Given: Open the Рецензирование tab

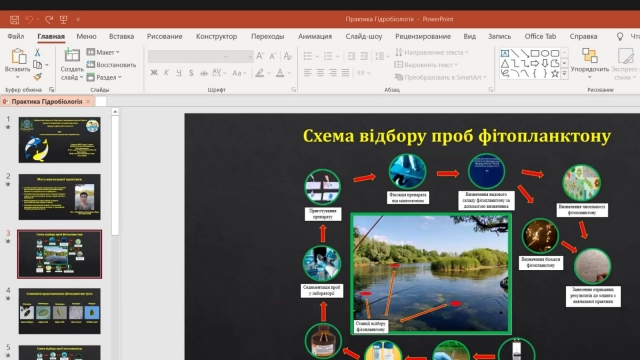Looking at the screenshot, I should click(423, 36).
